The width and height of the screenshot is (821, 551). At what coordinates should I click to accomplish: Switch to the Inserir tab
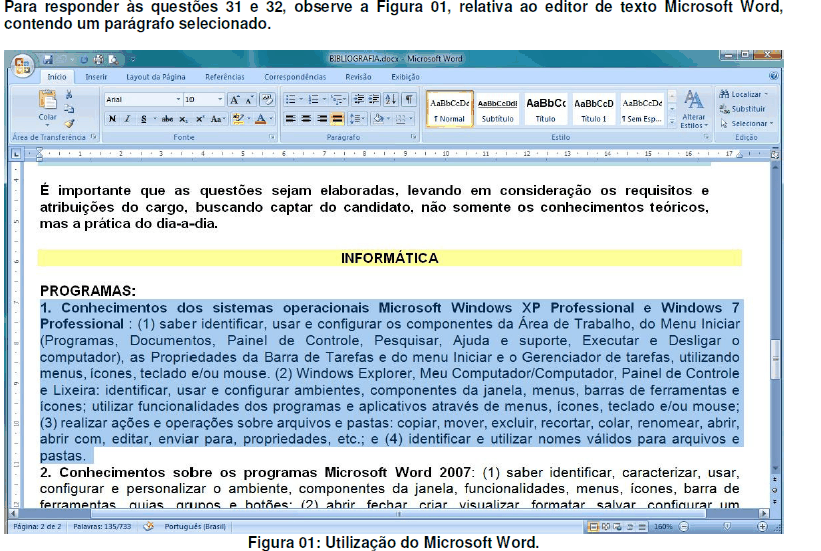(x=96, y=77)
